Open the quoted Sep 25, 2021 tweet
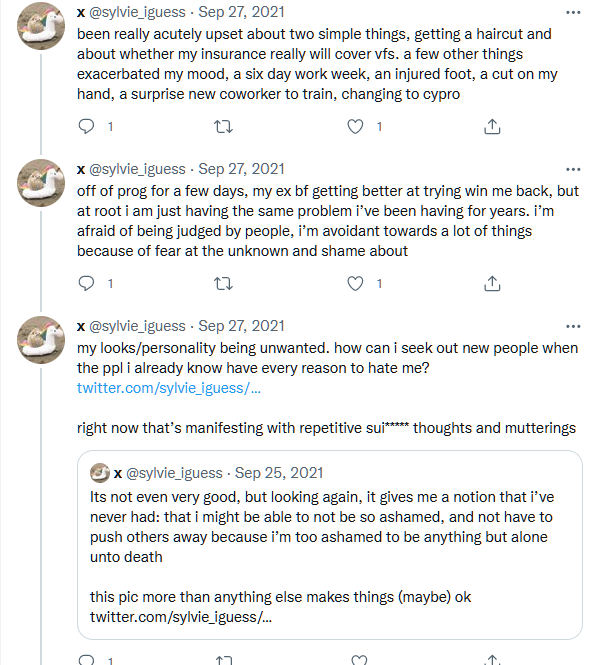593x665 pixels. coord(330,545)
